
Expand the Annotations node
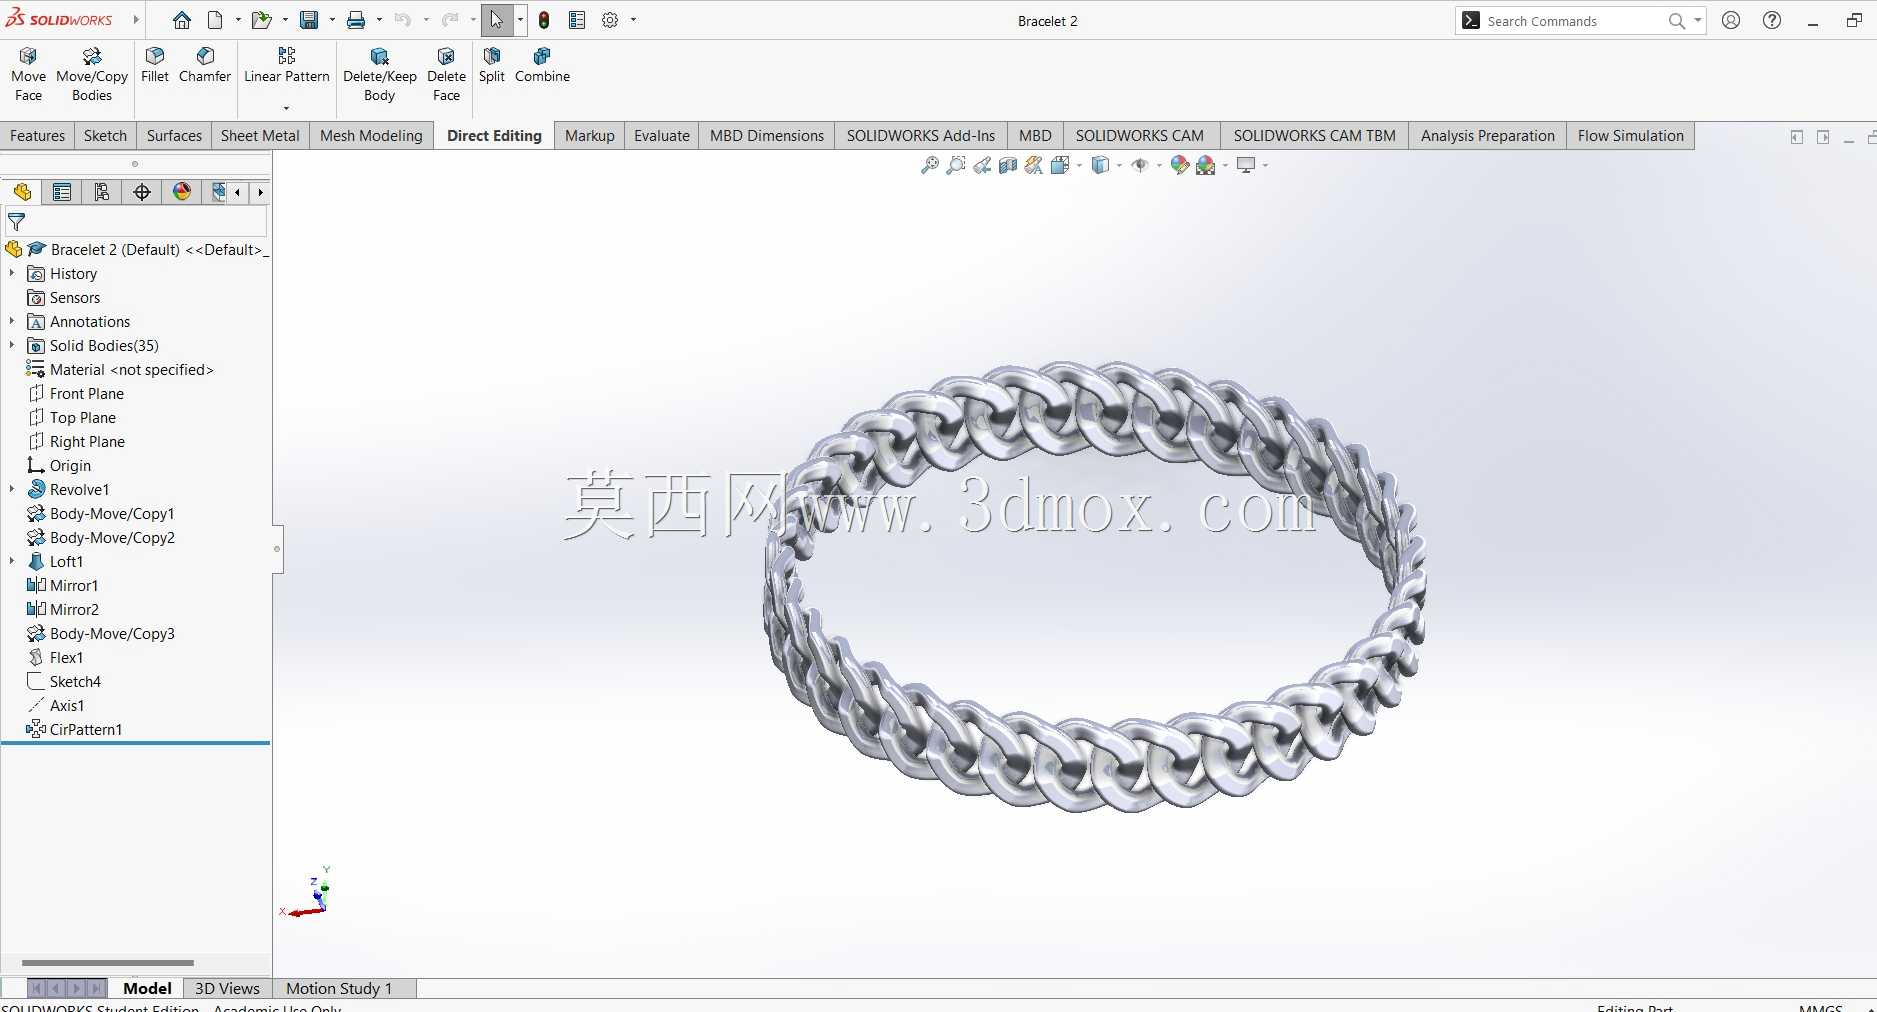(x=12, y=321)
